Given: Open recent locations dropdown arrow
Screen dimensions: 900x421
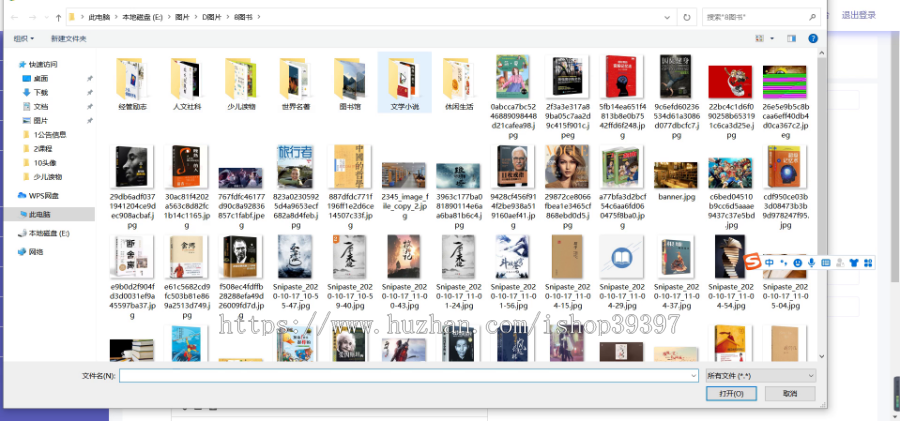Looking at the screenshot, I should 44,18.
